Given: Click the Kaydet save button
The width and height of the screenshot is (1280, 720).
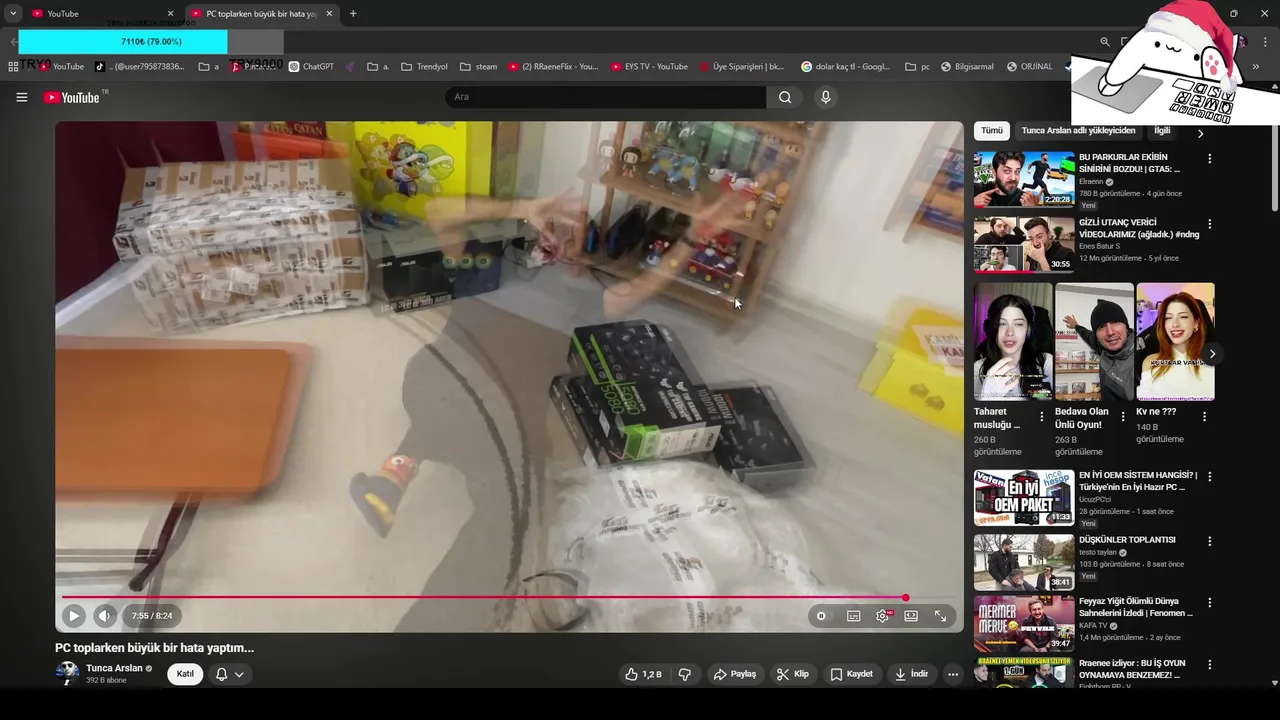Looking at the screenshot, I should click(852, 674).
